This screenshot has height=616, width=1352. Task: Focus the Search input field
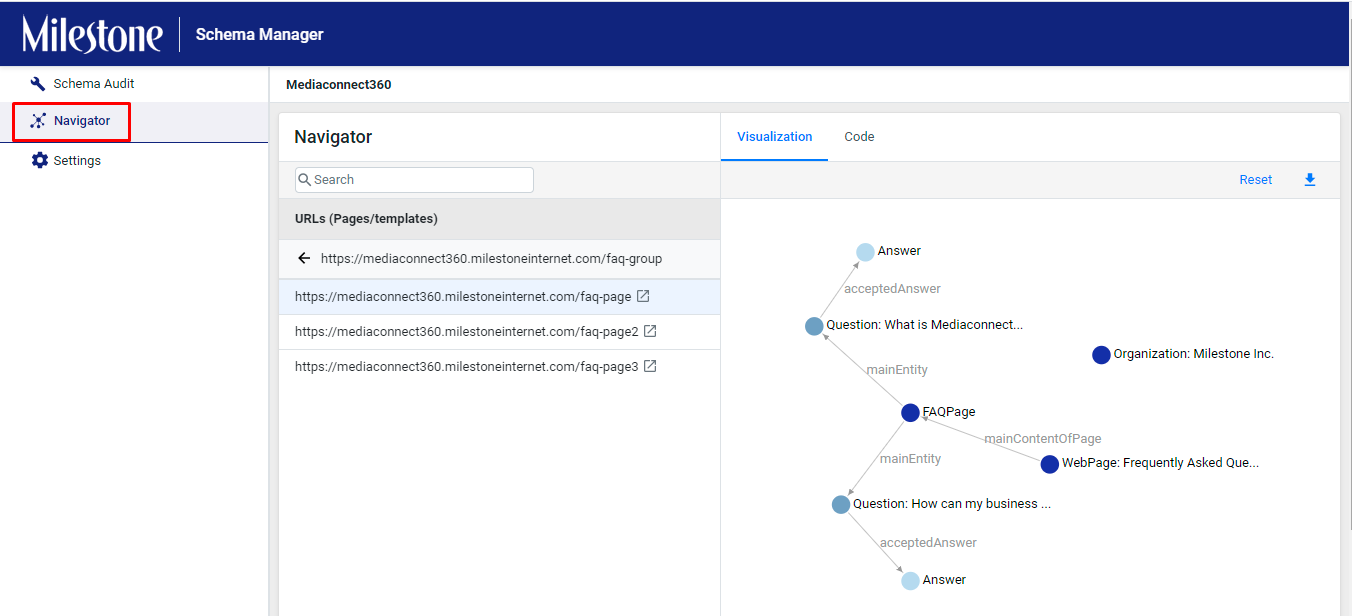pos(414,180)
